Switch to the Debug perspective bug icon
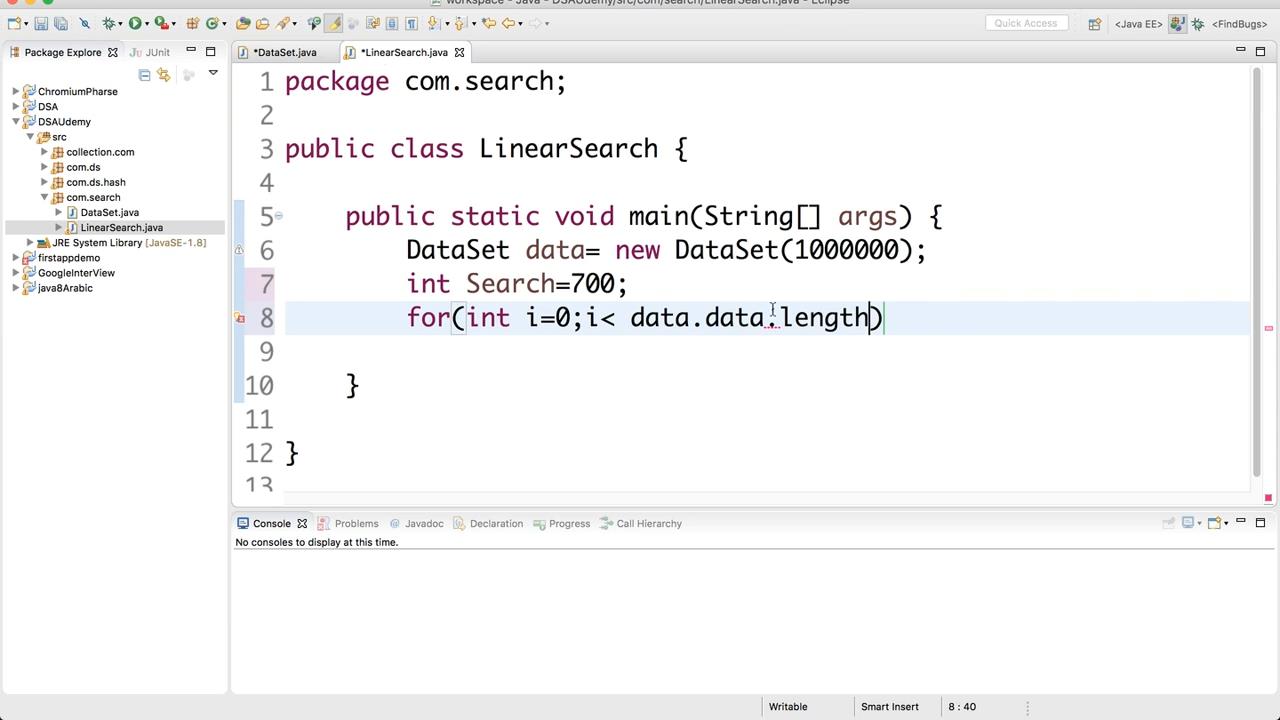The width and height of the screenshot is (1280, 720). (1197, 24)
